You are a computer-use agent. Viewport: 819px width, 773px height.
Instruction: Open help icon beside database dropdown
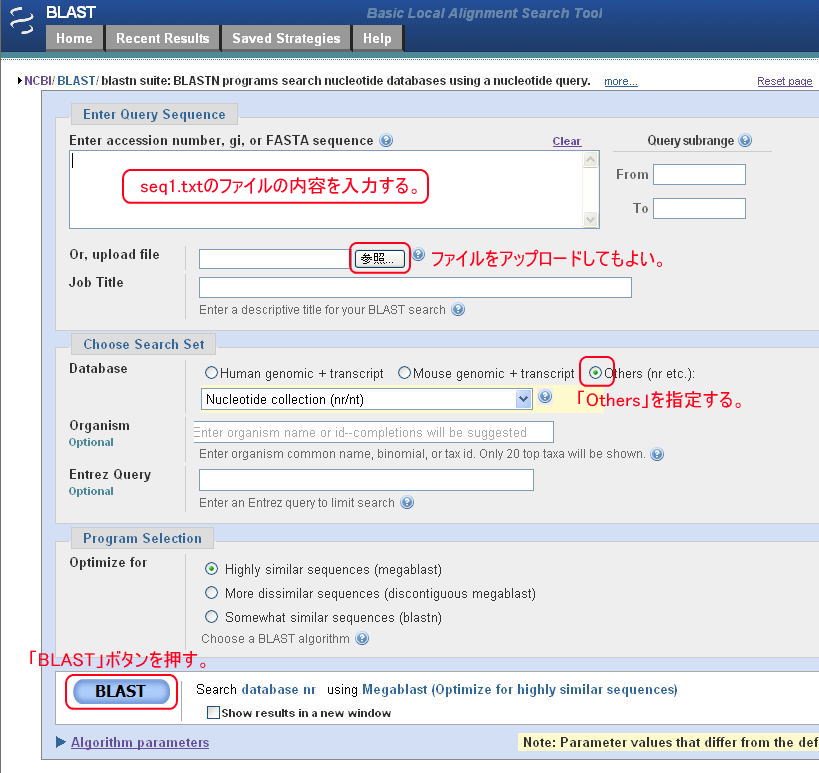click(545, 396)
